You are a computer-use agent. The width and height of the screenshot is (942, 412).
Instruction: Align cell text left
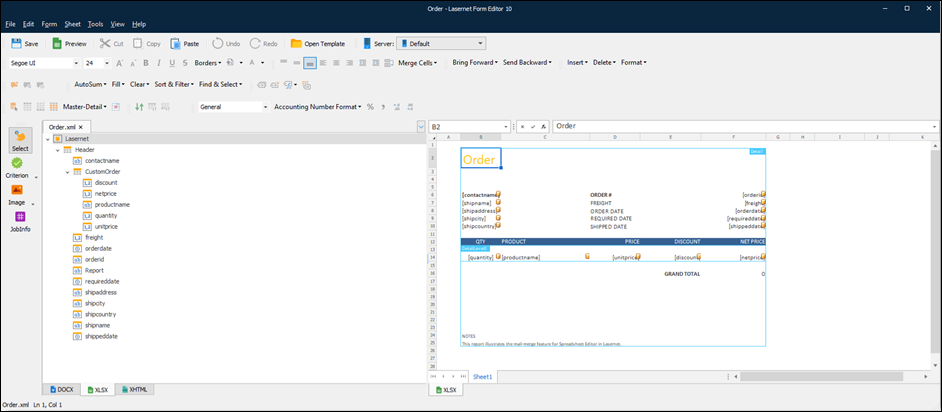click(323, 62)
